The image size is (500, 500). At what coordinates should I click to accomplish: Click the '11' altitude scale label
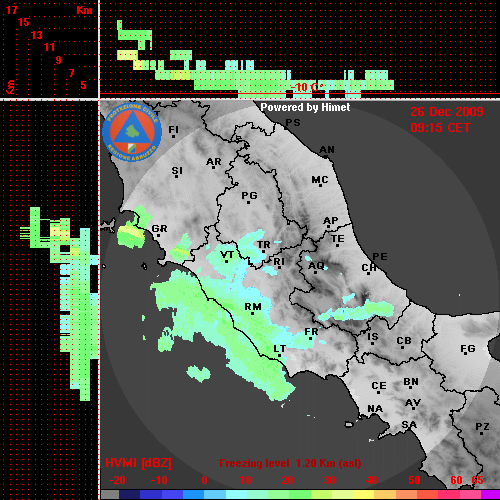pos(49,47)
